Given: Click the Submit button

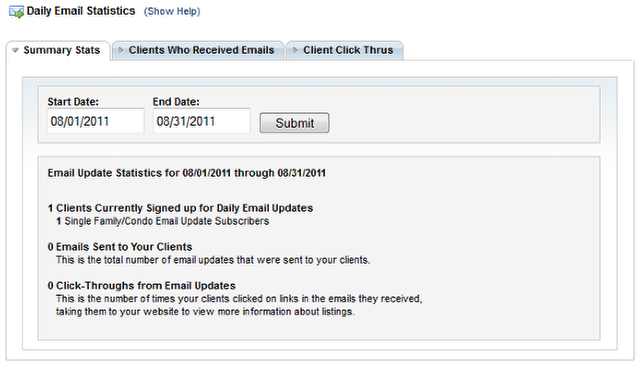Looking at the screenshot, I should pos(294,123).
